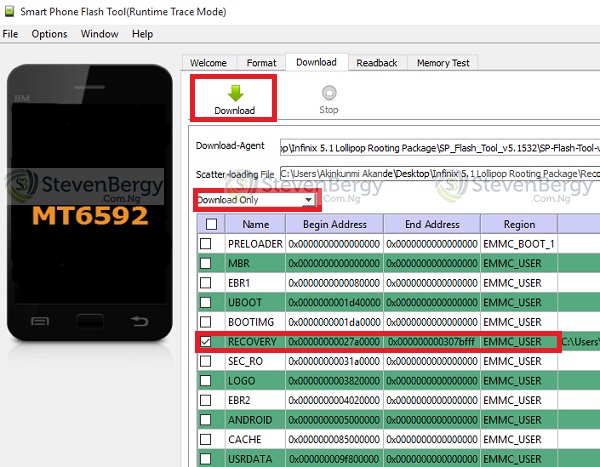Open the Help menu
Image resolution: width=600 pixels, height=467 pixels.
[142, 34]
